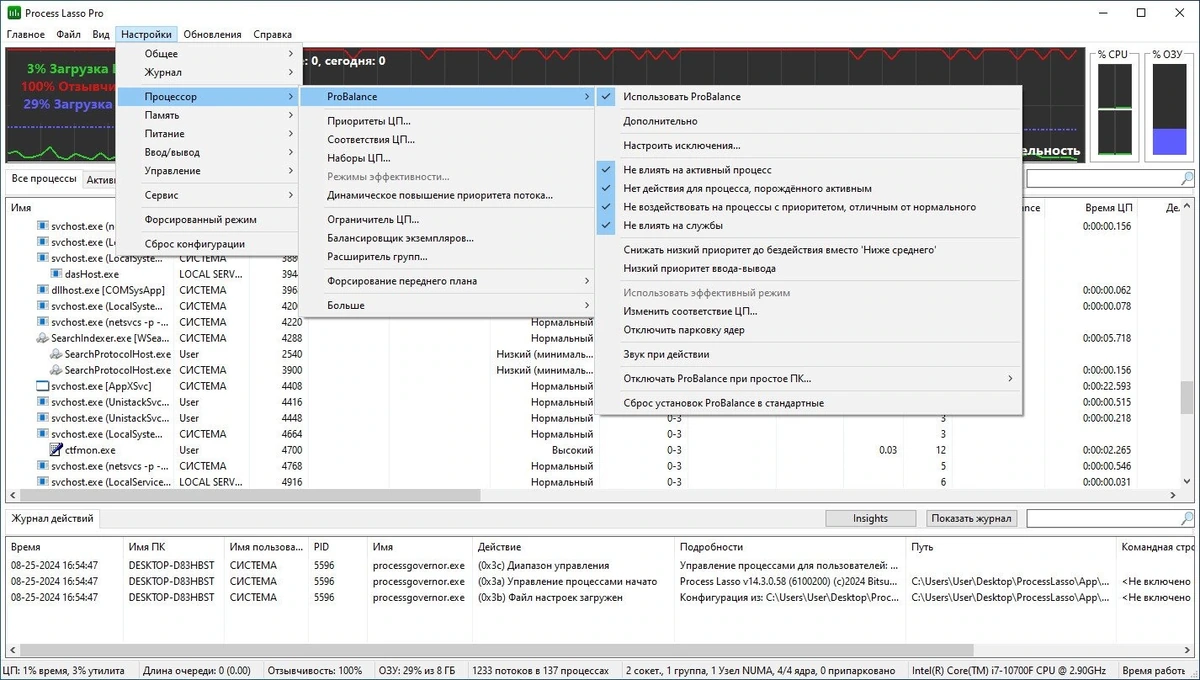The image size is (1200, 680).
Task: Open the 'Обновления' menu
Action: 212,34
